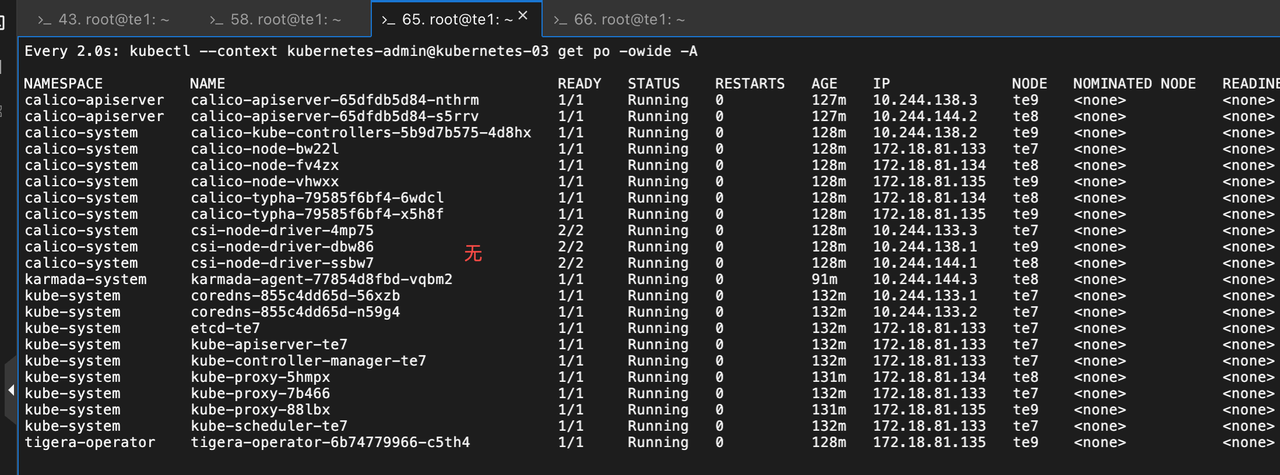Image resolution: width=1280 pixels, height=475 pixels.
Task: Click IP address 10.244.144.3
Action: (x=925, y=279)
